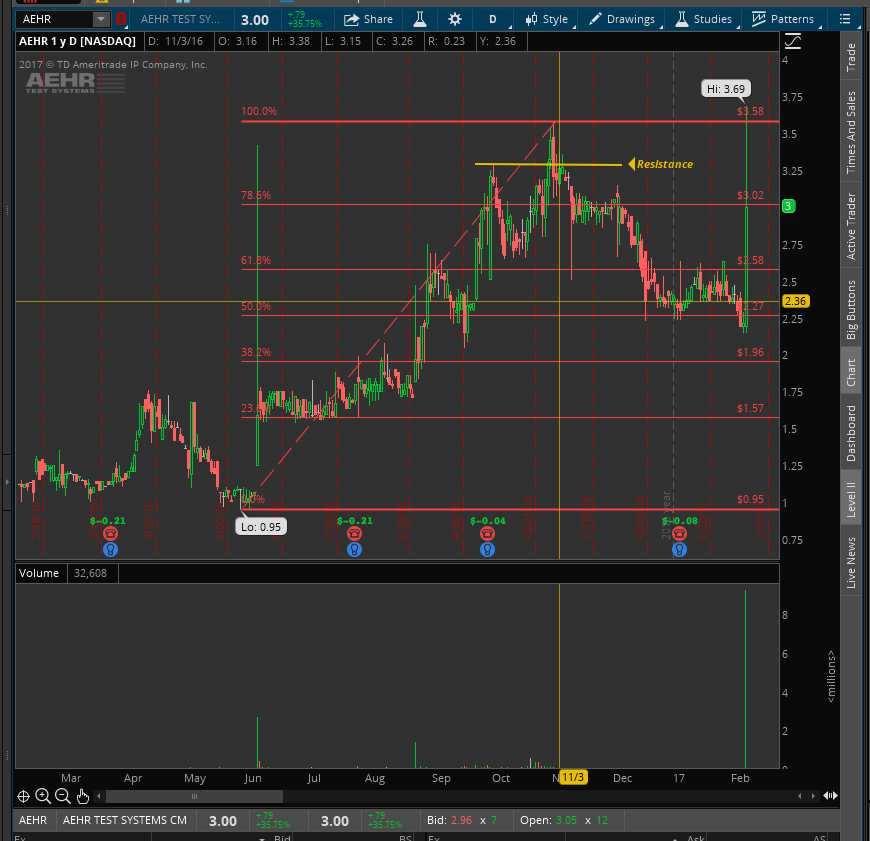870x841 pixels.
Task: Click the January blue lightbulb icon
Action: 679,550
